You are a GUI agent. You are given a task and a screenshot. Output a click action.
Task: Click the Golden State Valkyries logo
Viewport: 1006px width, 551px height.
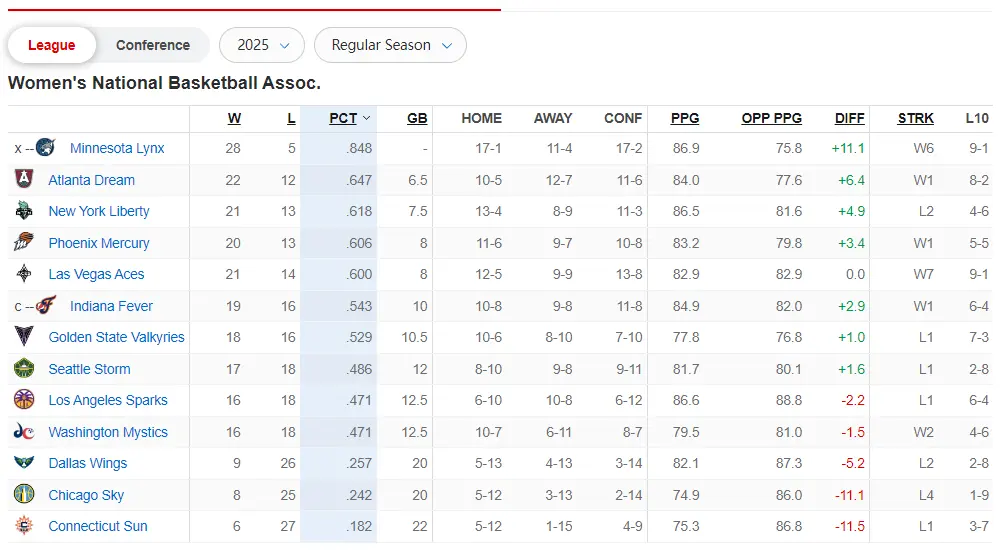tap(24, 337)
